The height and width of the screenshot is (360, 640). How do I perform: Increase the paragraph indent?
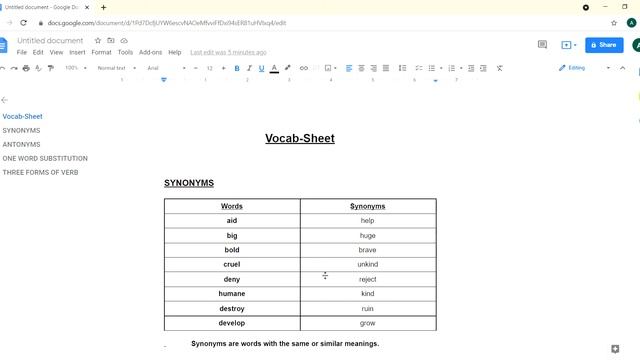coord(483,68)
